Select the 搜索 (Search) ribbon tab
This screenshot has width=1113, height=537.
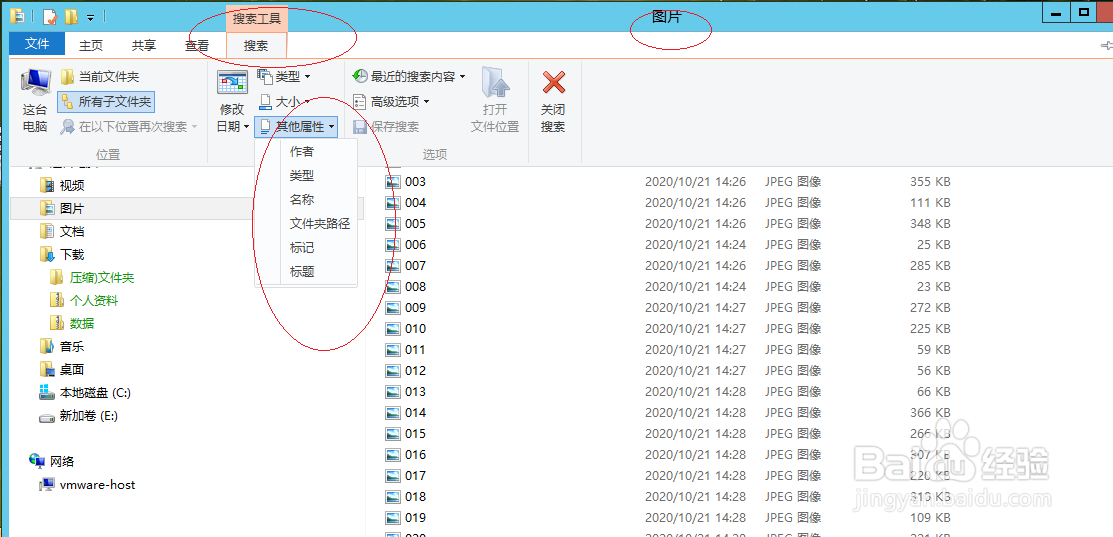256,45
